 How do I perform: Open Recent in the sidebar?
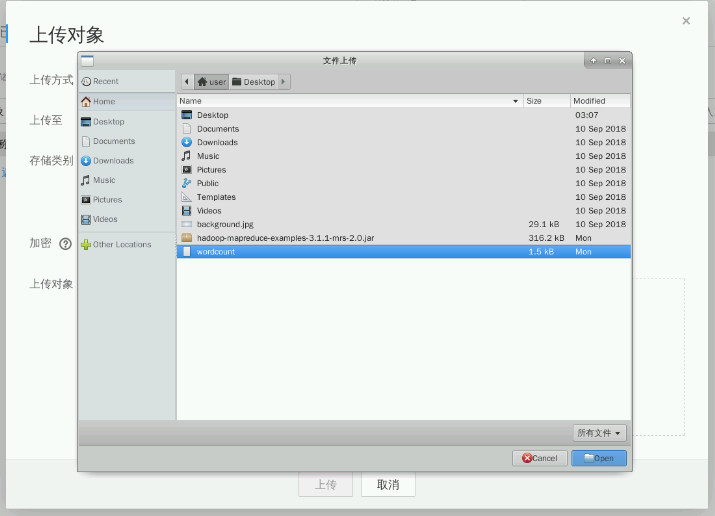(105, 81)
